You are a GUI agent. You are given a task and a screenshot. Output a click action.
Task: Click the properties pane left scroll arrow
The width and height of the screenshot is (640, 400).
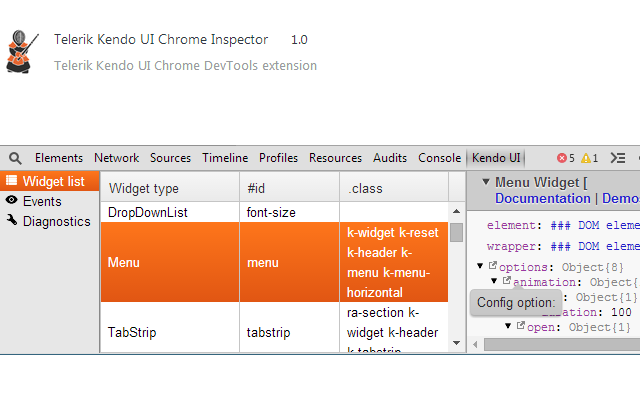click(x=475, y=344)
